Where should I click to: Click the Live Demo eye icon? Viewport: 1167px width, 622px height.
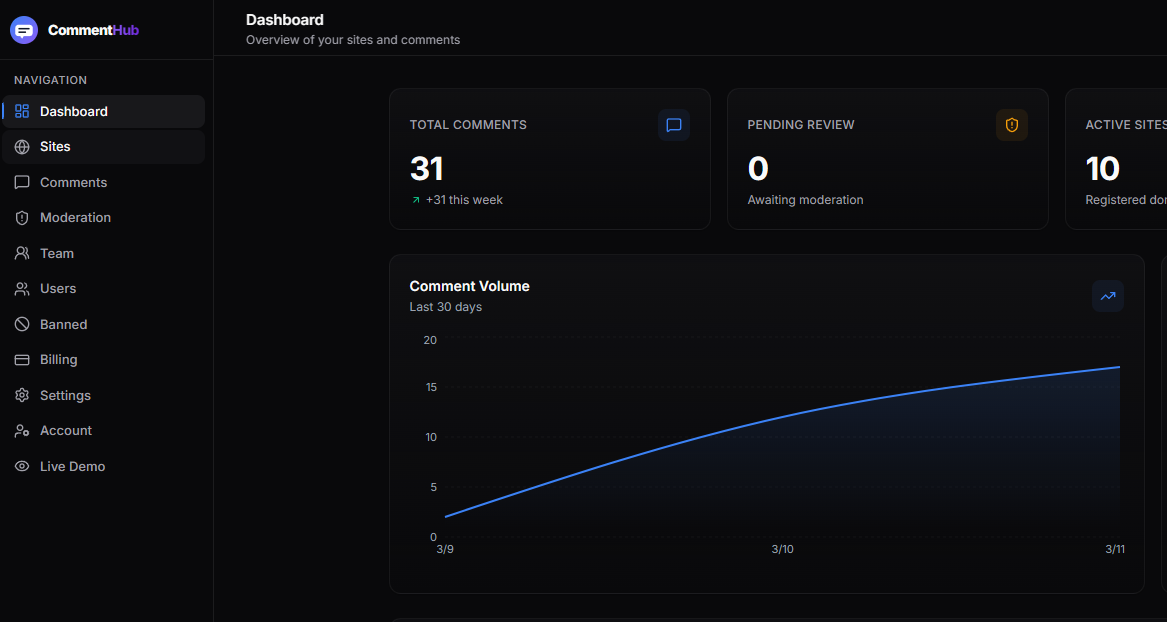tap(22, 466)
